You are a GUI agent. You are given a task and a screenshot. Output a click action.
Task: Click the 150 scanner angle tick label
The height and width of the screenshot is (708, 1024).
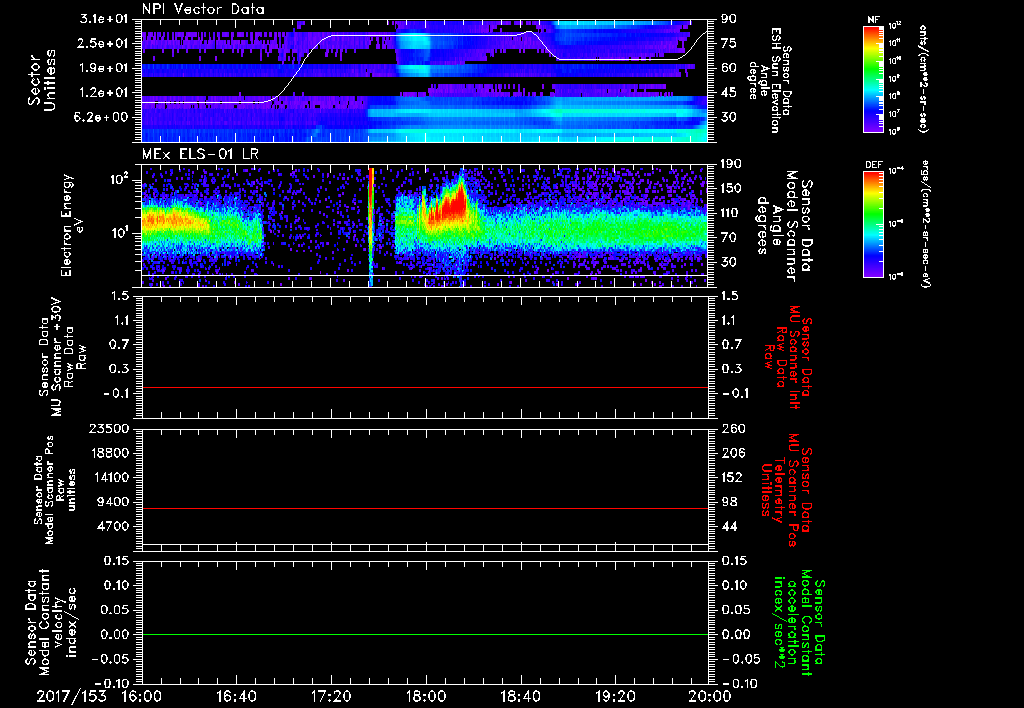[733, 189]
